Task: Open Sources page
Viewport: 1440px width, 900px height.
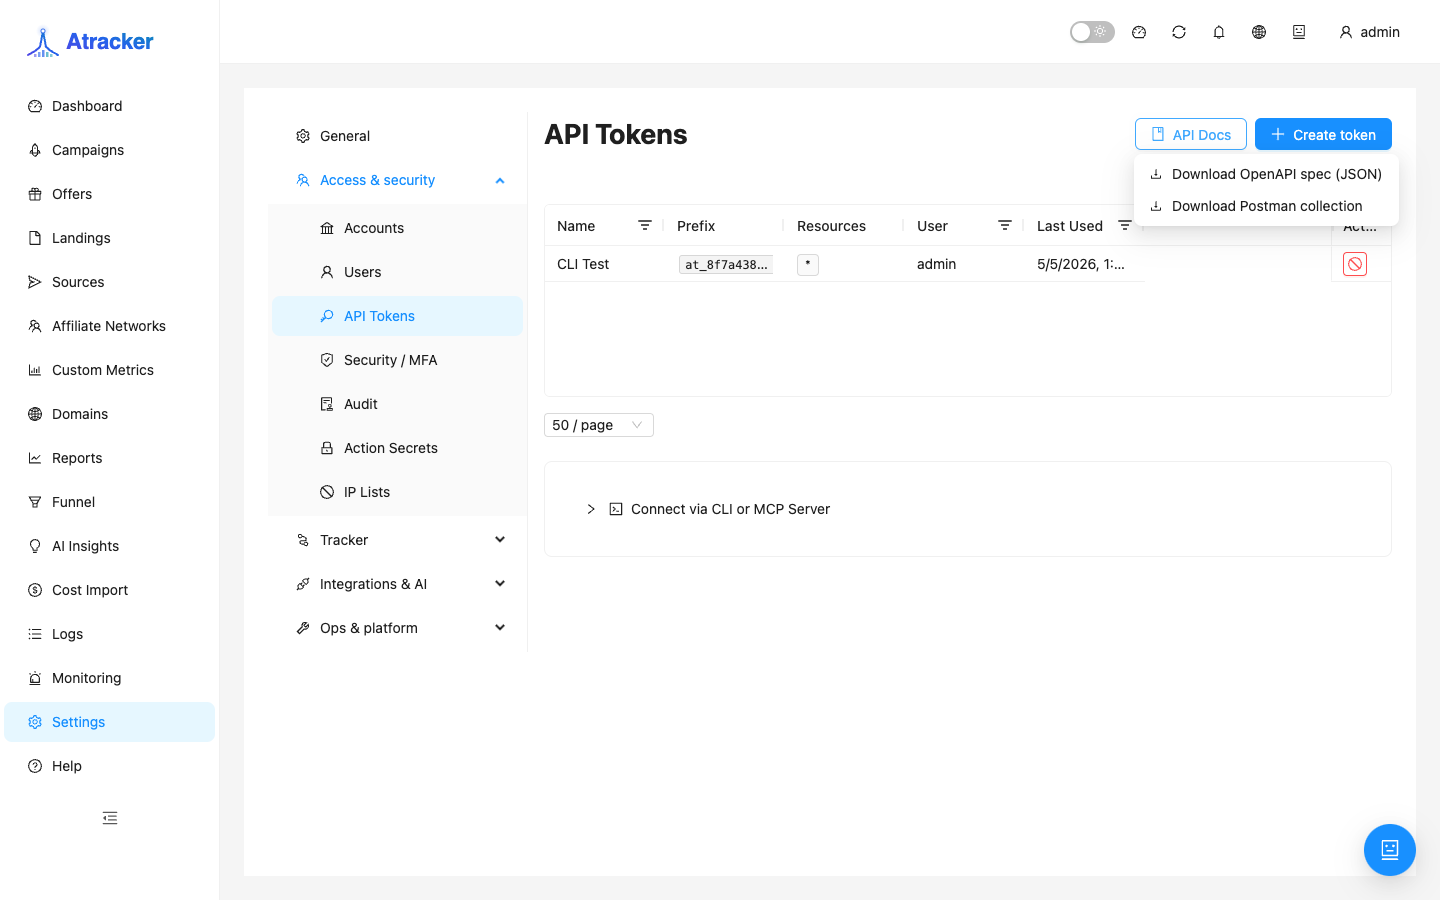Action: (110, 282)
